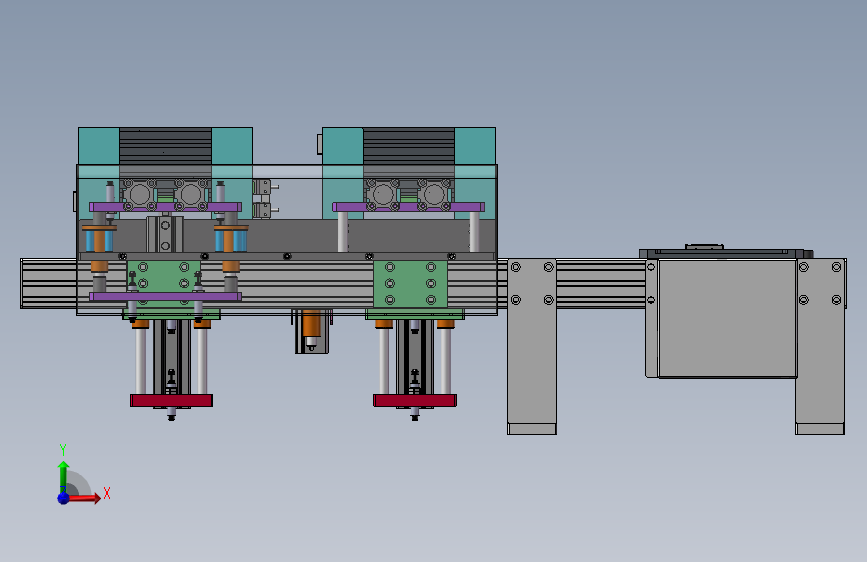
Task: Select the left red bottom plate
Action: (x=171, y=400)
